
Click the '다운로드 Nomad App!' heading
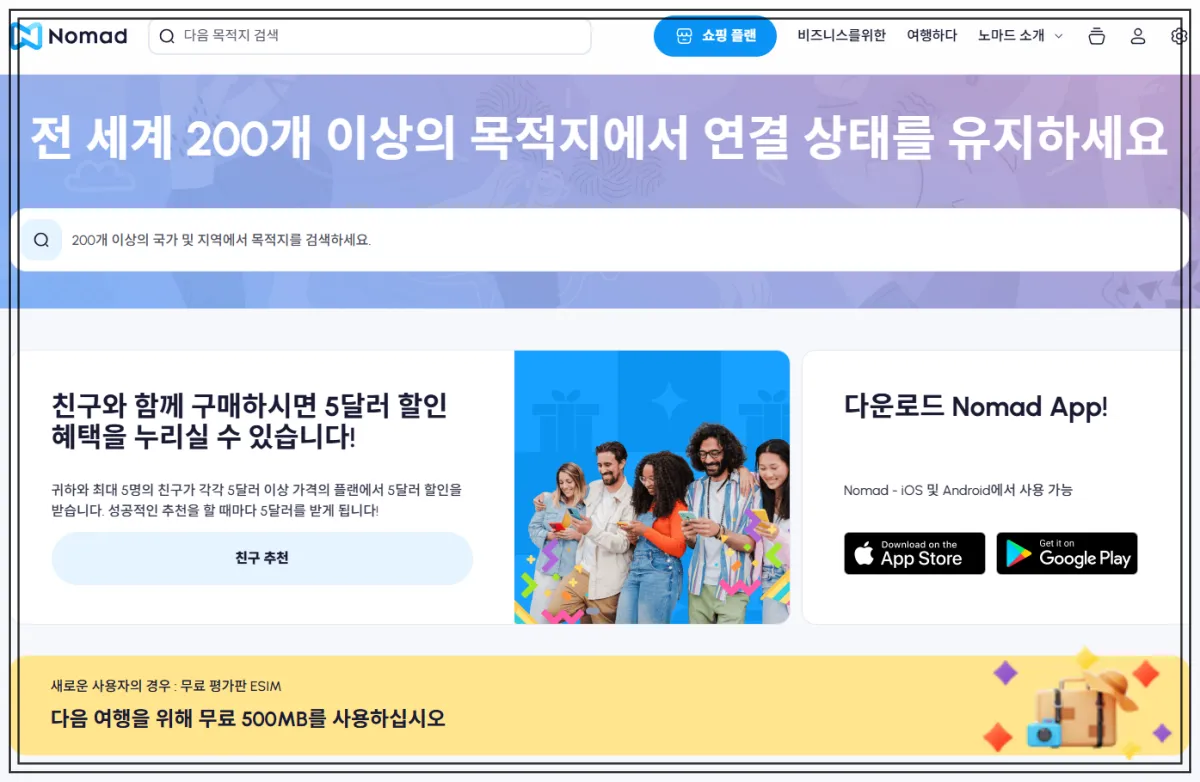976,406
